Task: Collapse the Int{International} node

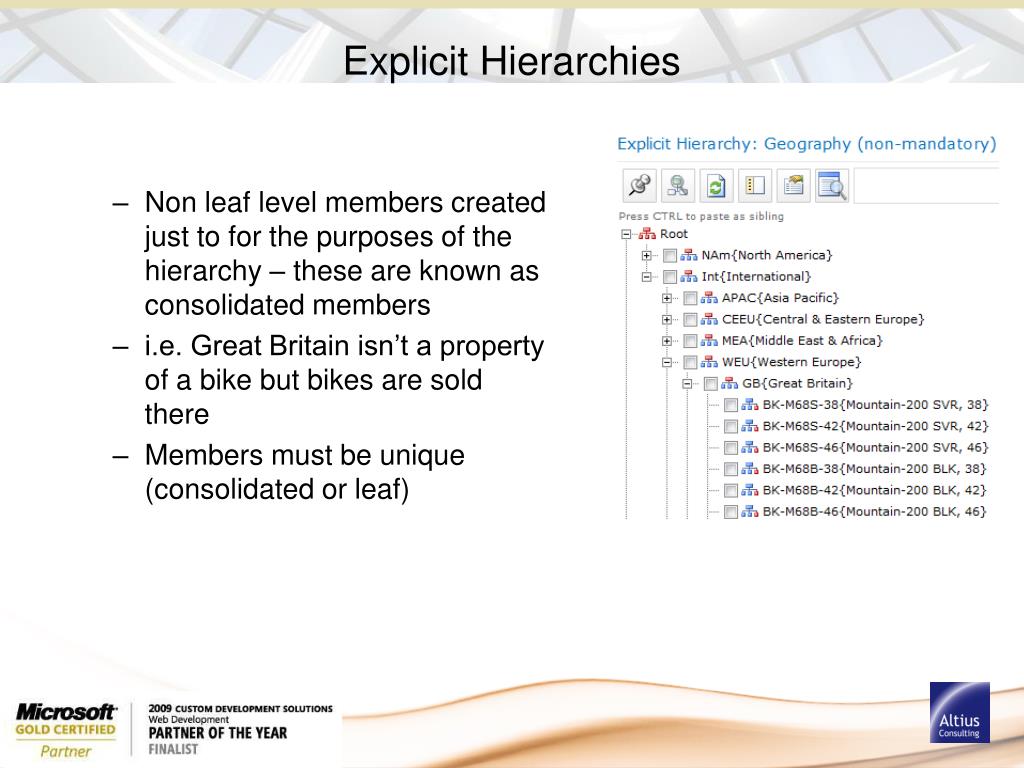Action: point(646,277)
